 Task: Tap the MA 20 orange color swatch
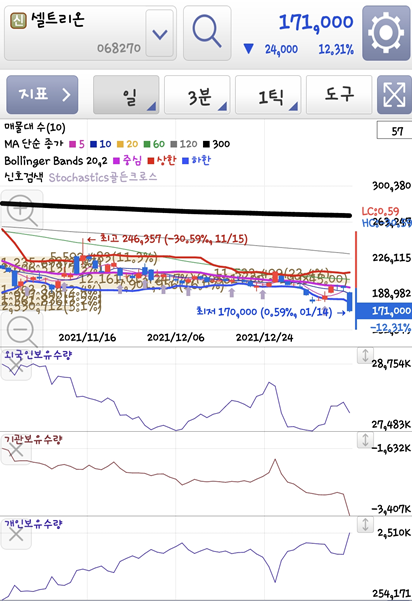(x=120, y=144)
